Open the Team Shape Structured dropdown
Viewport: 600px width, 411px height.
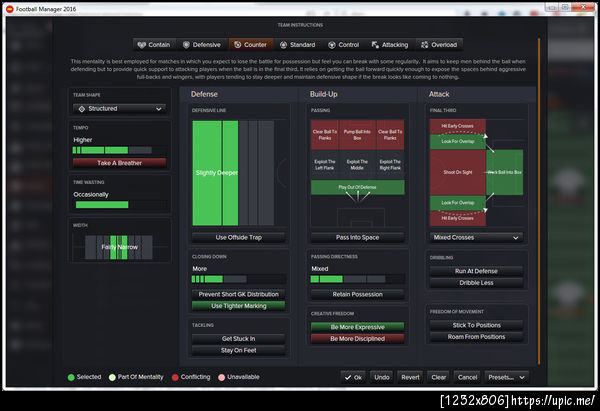point(119,109)
